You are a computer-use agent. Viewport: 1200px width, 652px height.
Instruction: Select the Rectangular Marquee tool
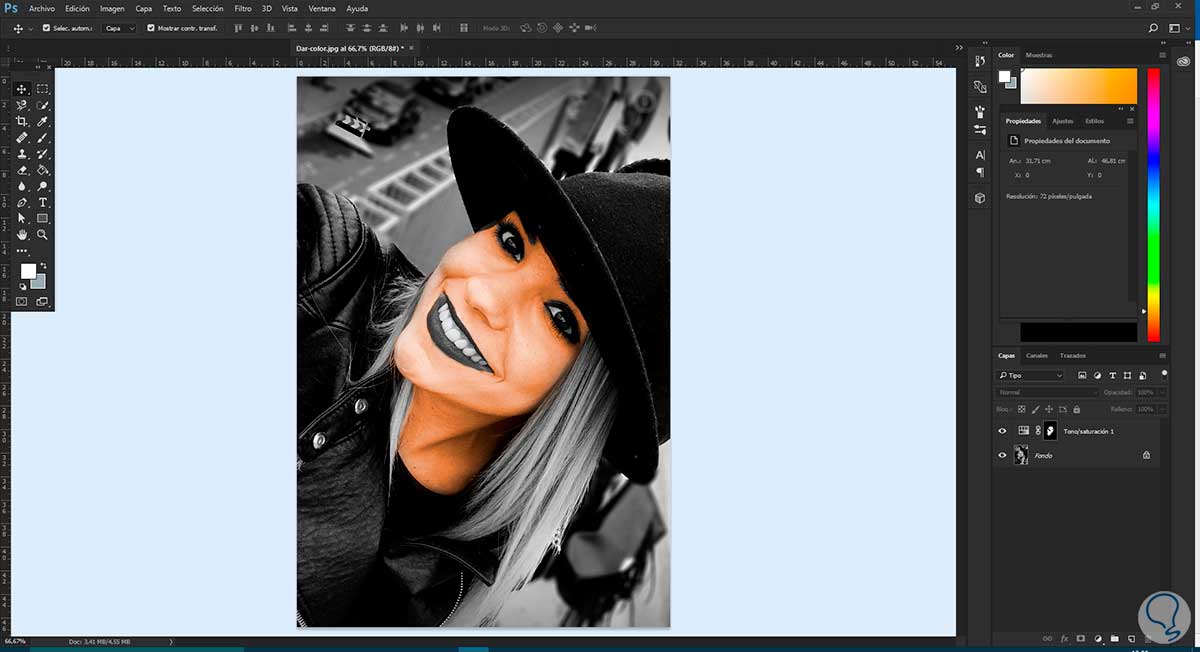point(43,89)
